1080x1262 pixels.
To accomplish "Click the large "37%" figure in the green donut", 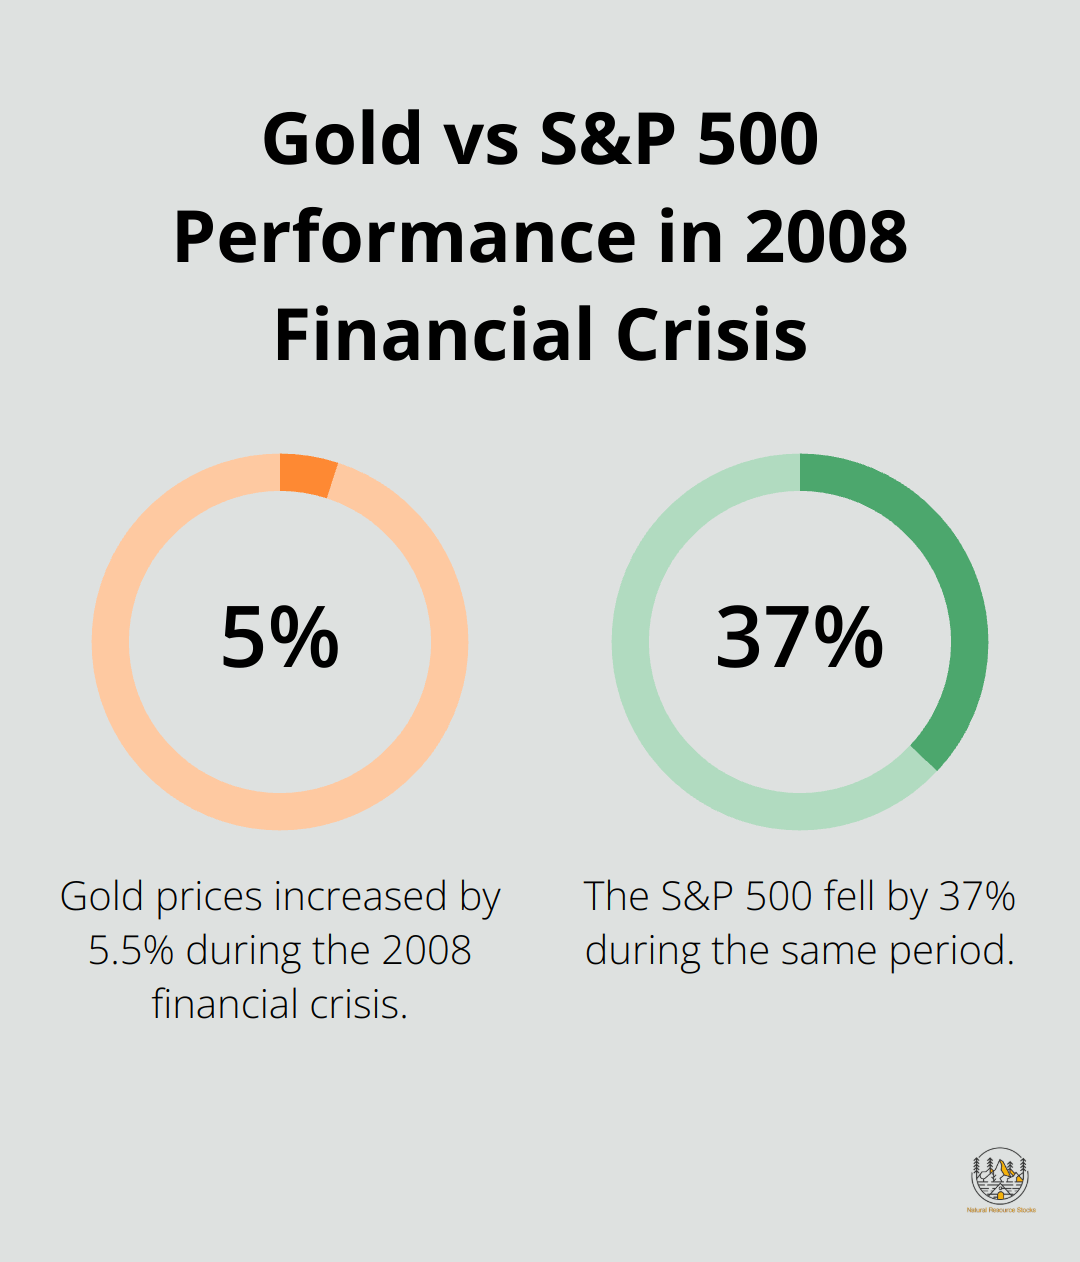I will point(800,638).
